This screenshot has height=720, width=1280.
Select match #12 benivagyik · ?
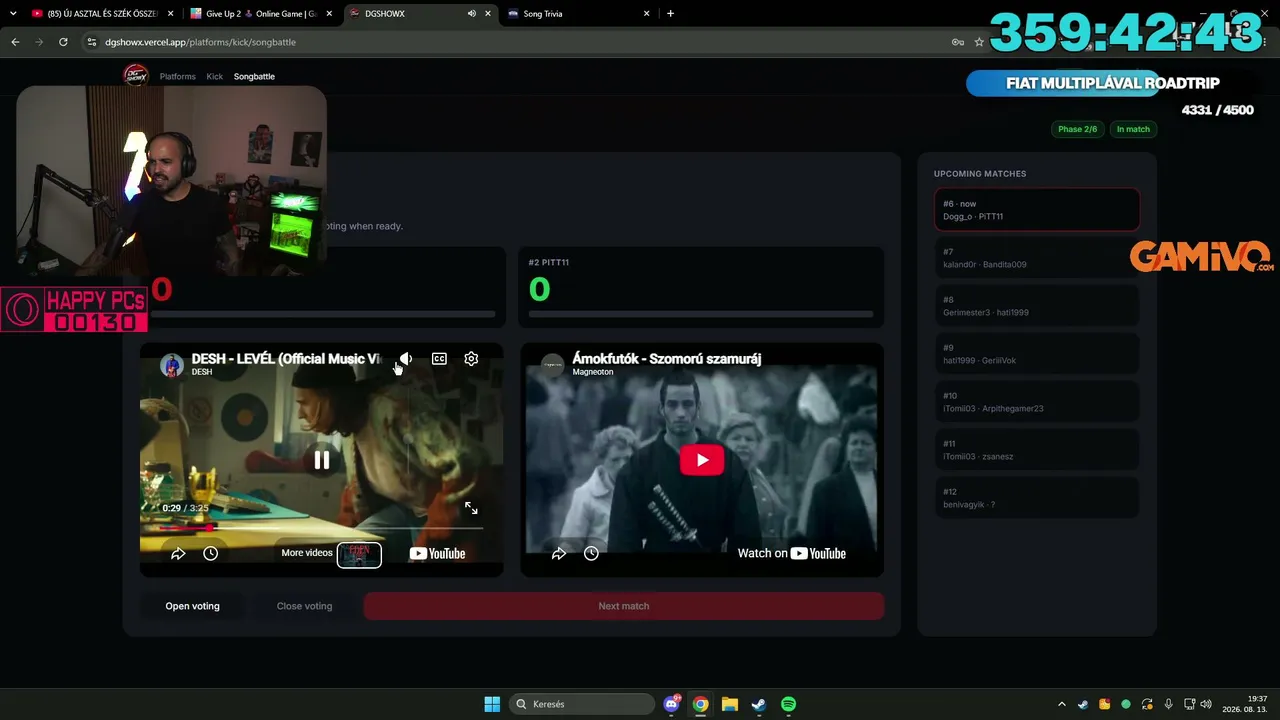[x=1037, y=498]
